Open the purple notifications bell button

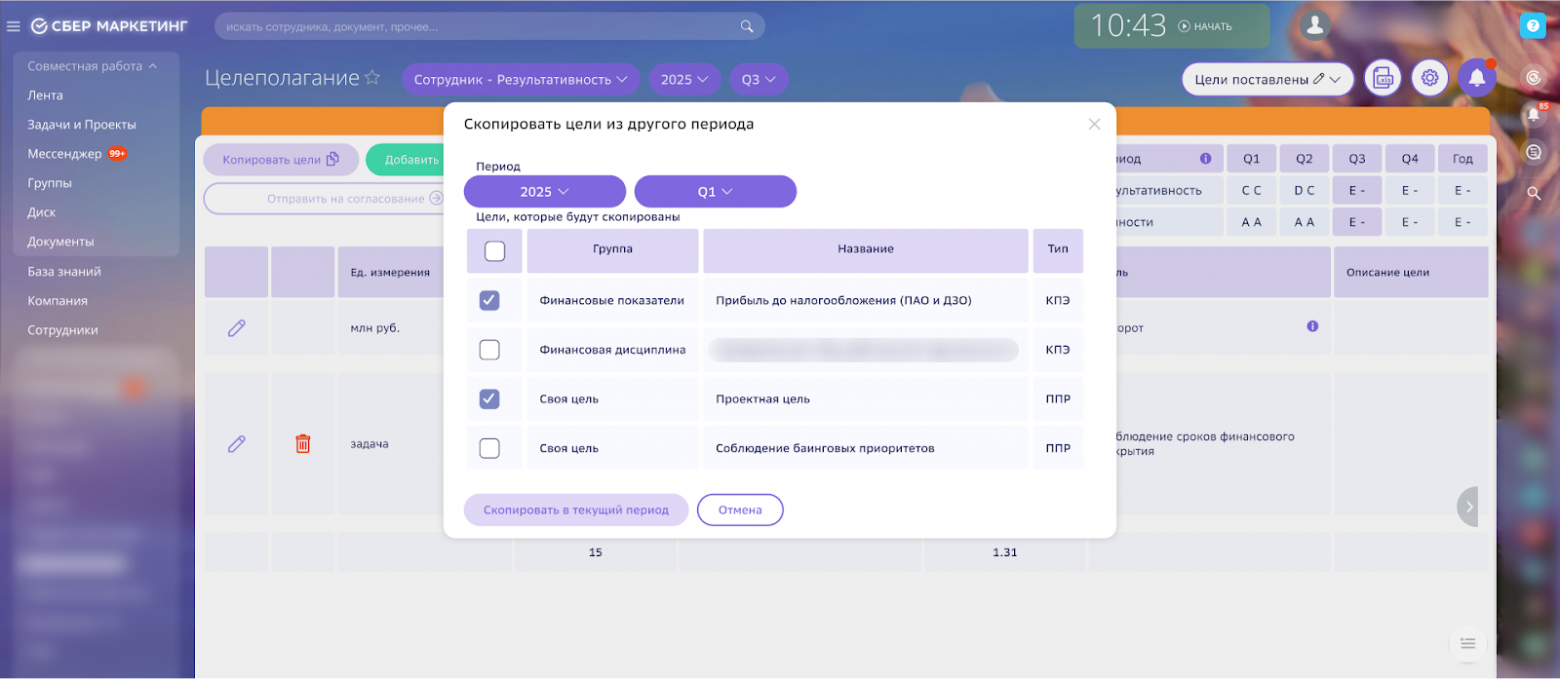tap(1477, 78)
